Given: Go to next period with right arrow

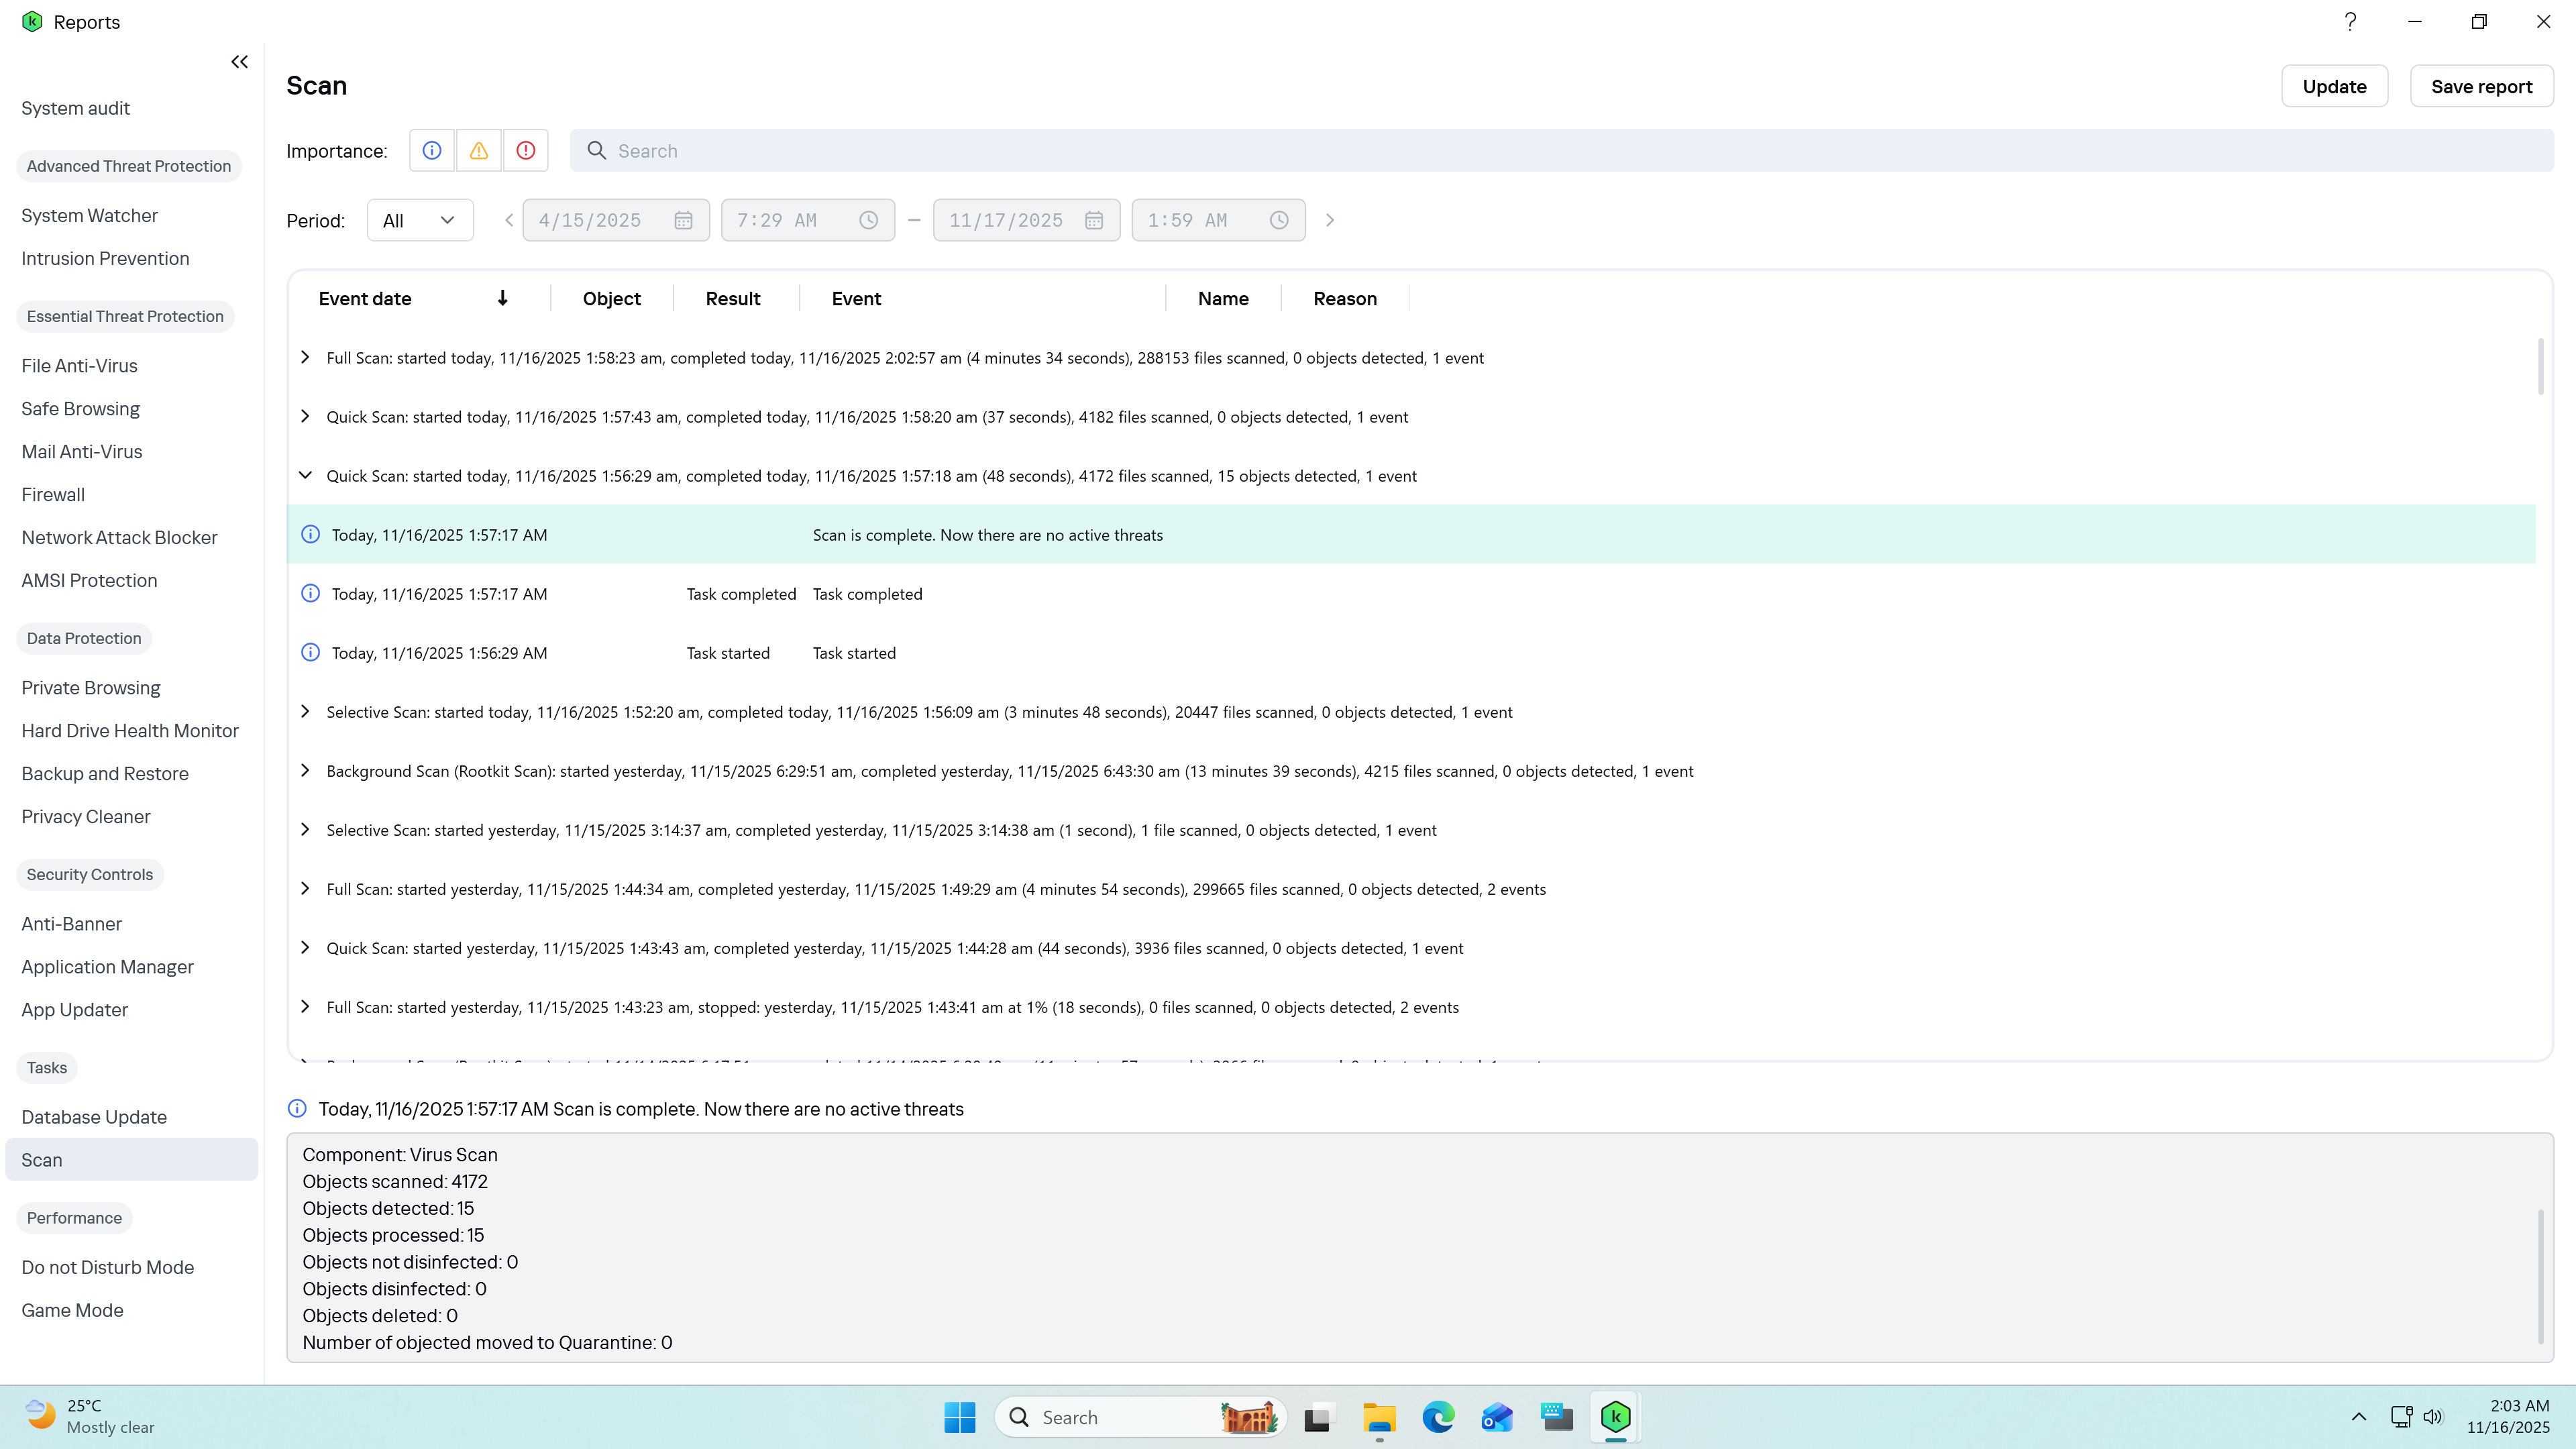Looking at the screenshot, I should pos(1330,220).
